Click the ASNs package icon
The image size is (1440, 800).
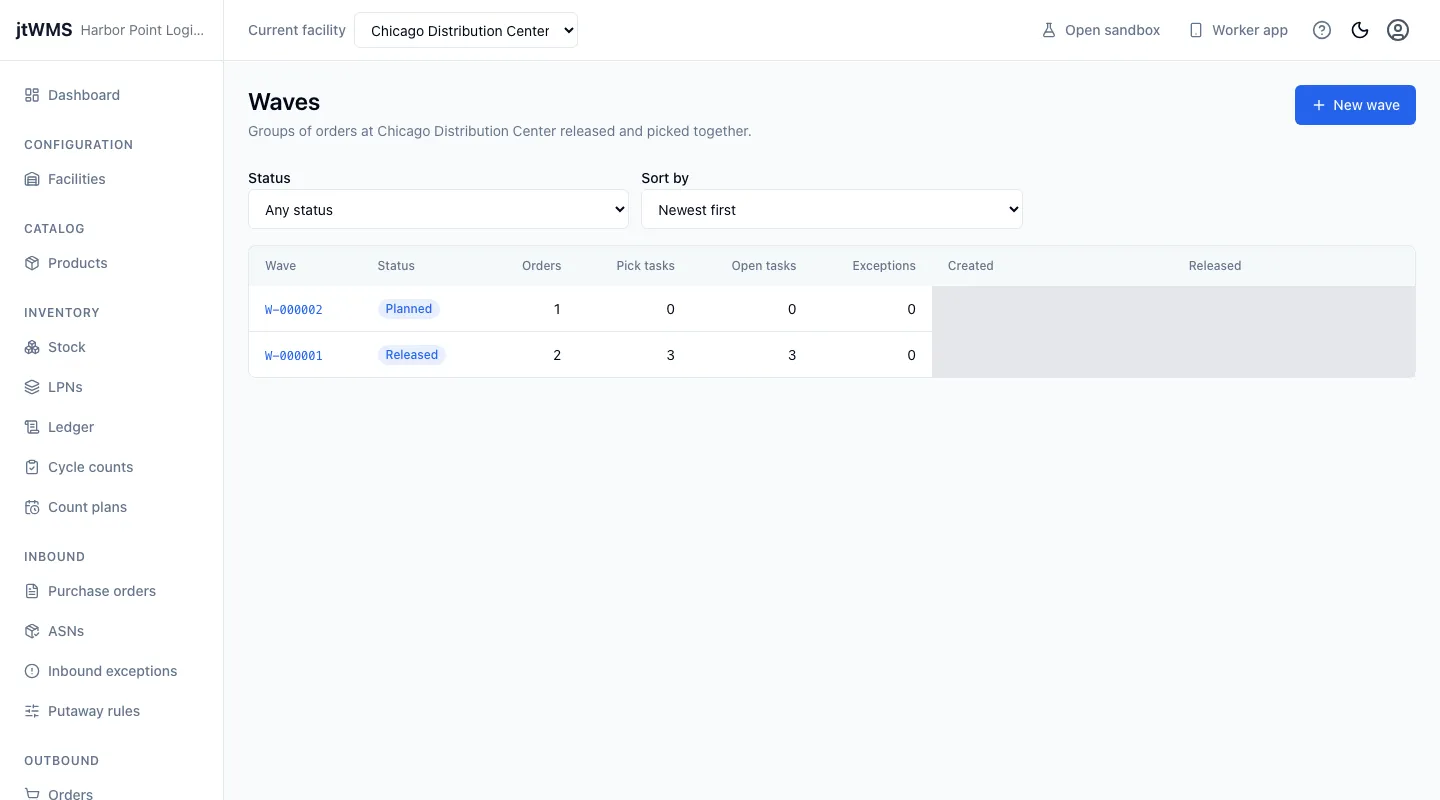(32, 631)
